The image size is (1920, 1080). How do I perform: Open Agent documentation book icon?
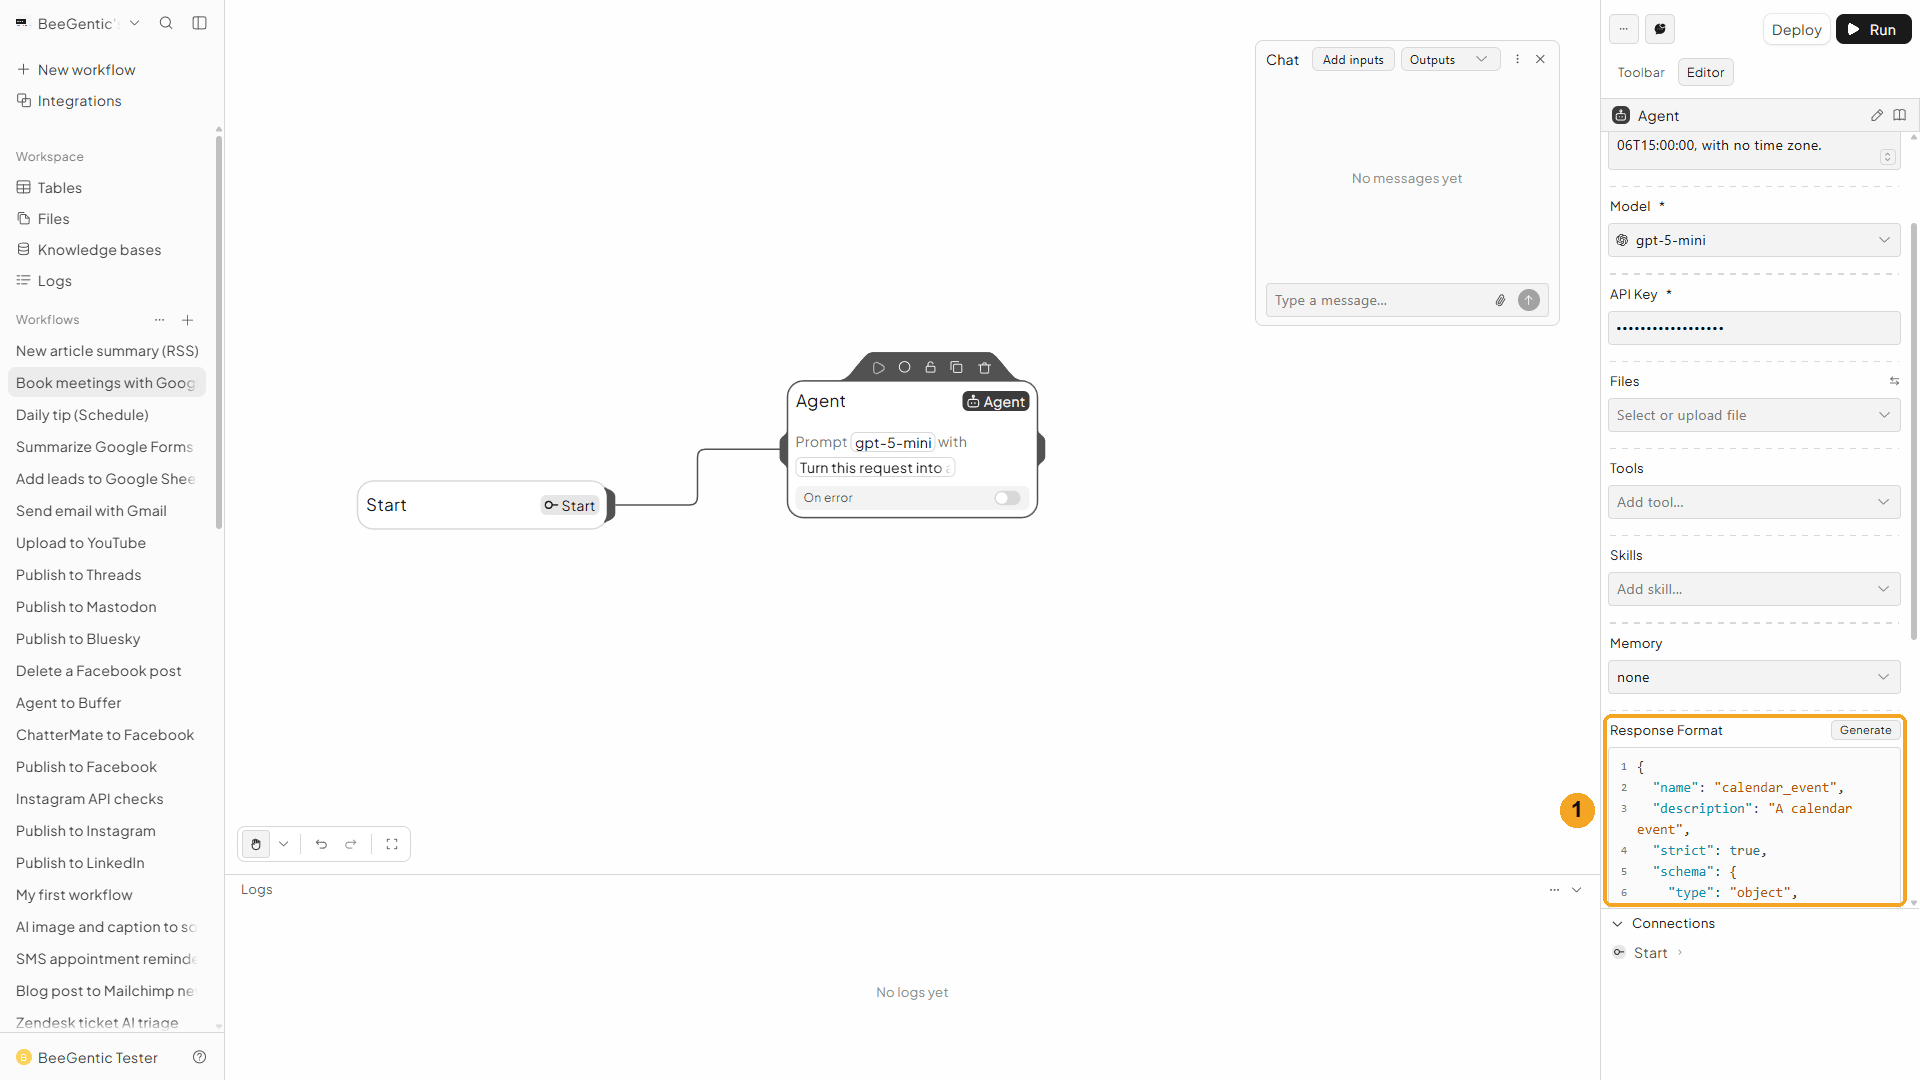click(1900, 116)
